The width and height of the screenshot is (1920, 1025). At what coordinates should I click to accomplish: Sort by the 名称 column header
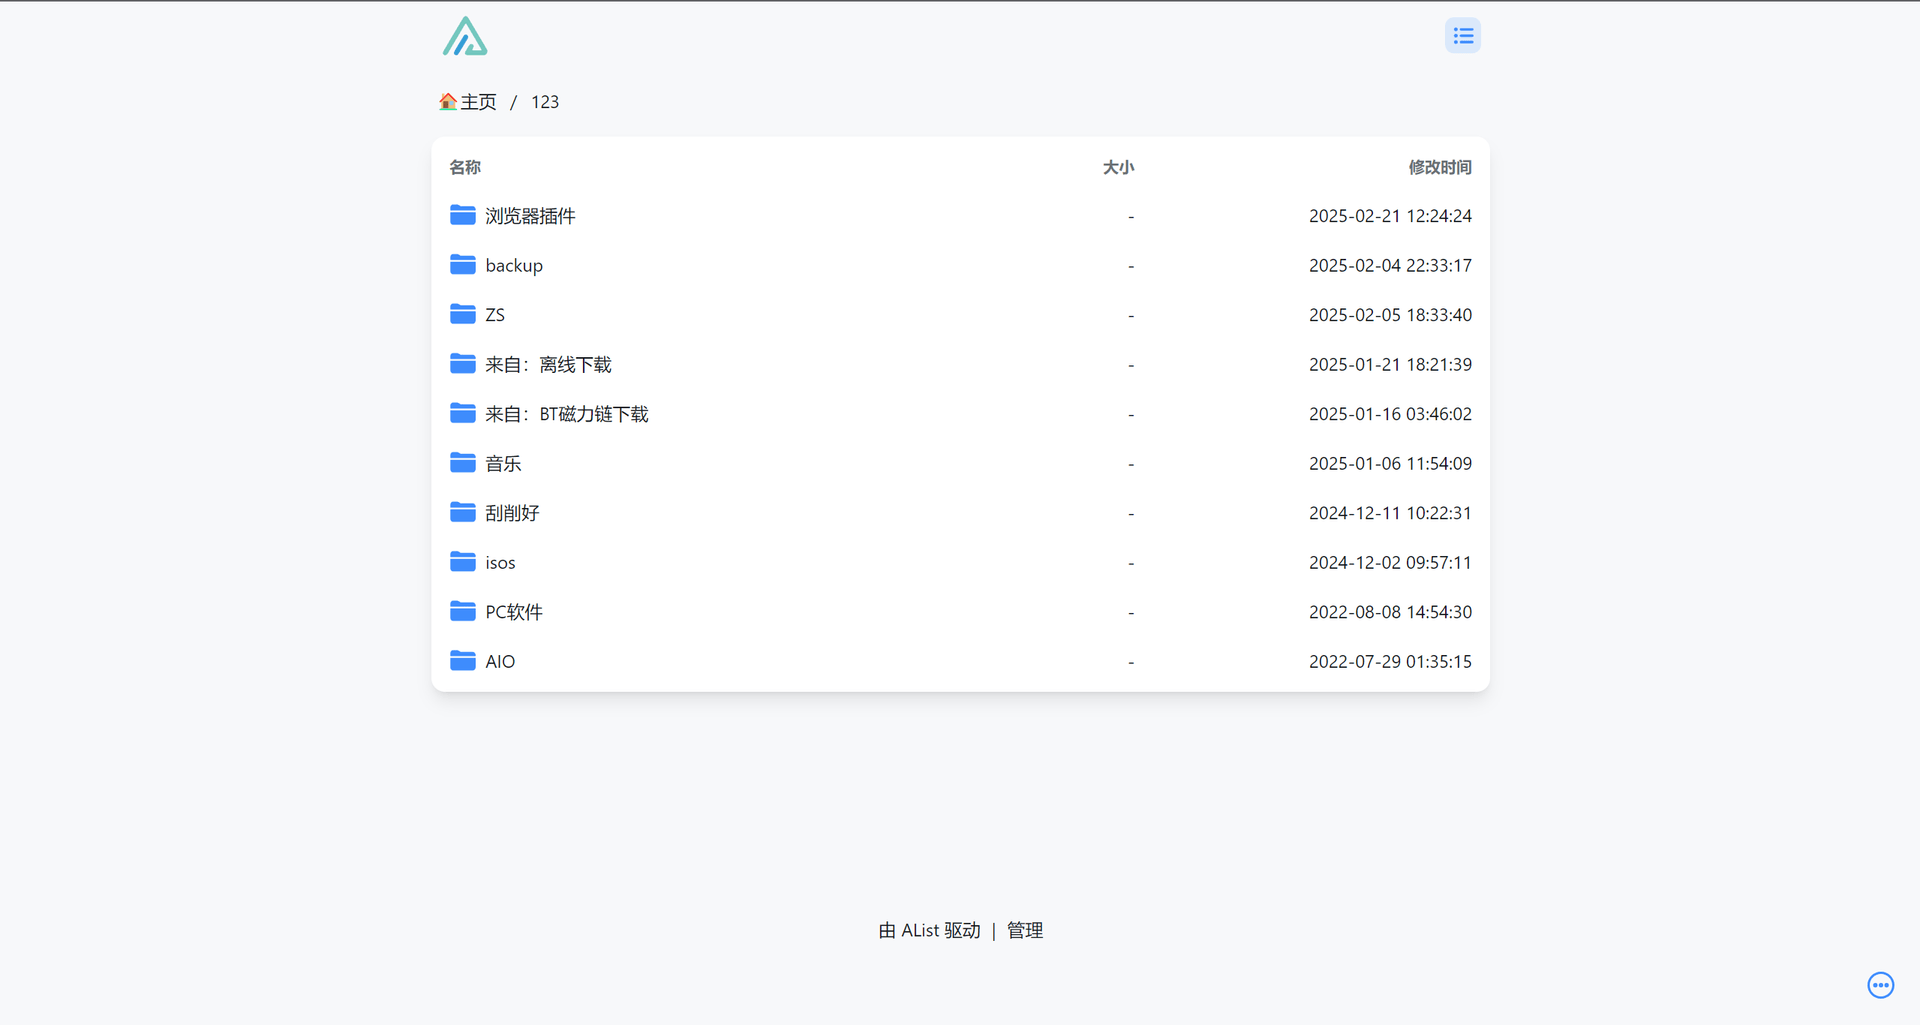tap(465, 167)
